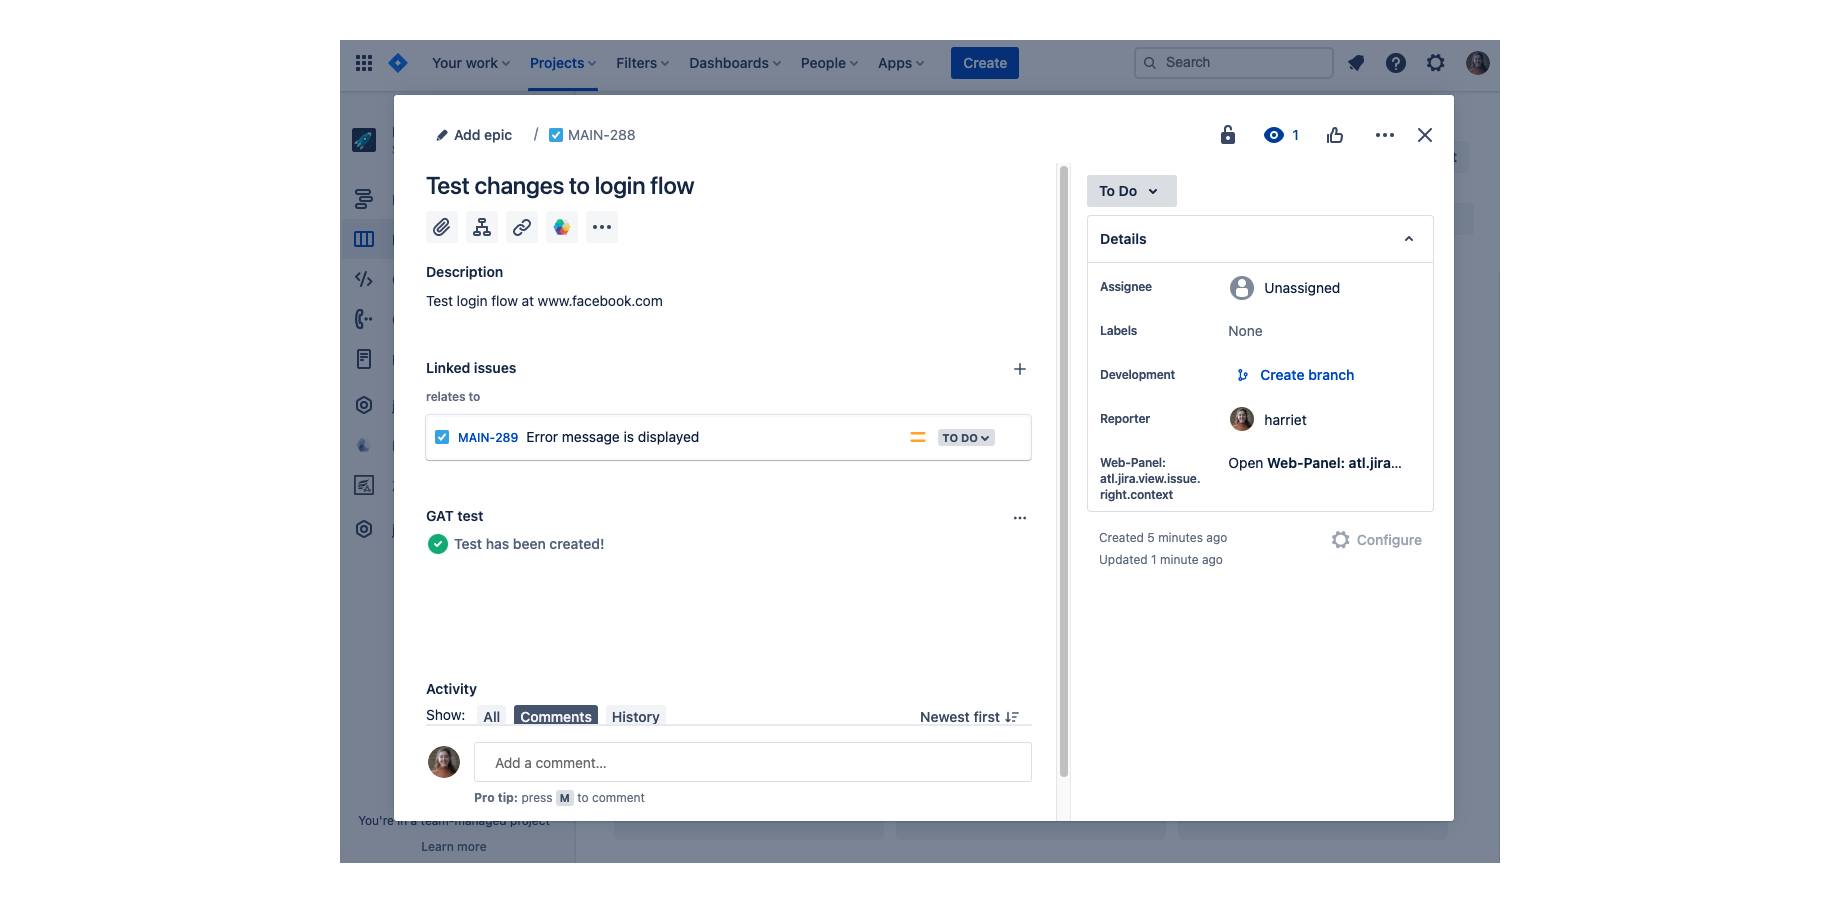This screenshot has width=1840, height=900.
Task: Click the project rocket avatar in sidebar
Action: coord(364,140)
